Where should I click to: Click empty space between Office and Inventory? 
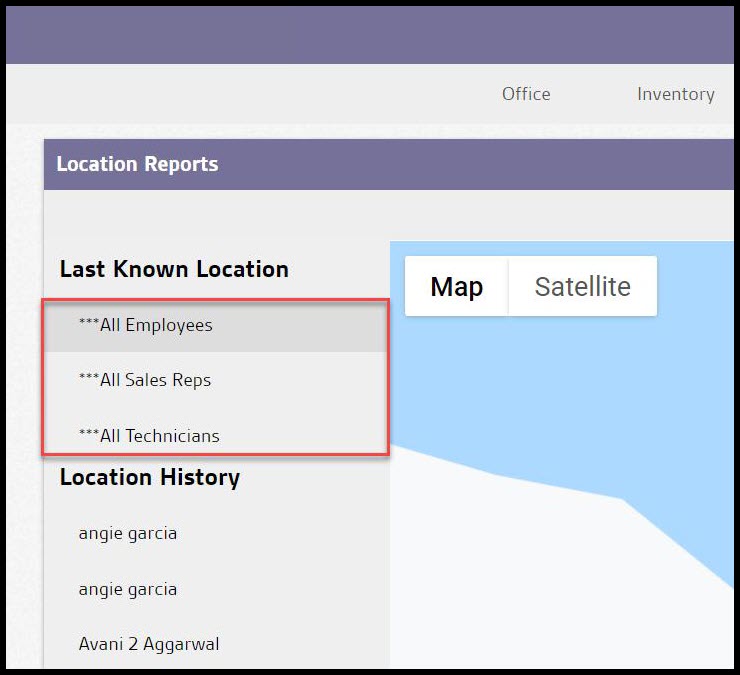[x=594, y=94]
